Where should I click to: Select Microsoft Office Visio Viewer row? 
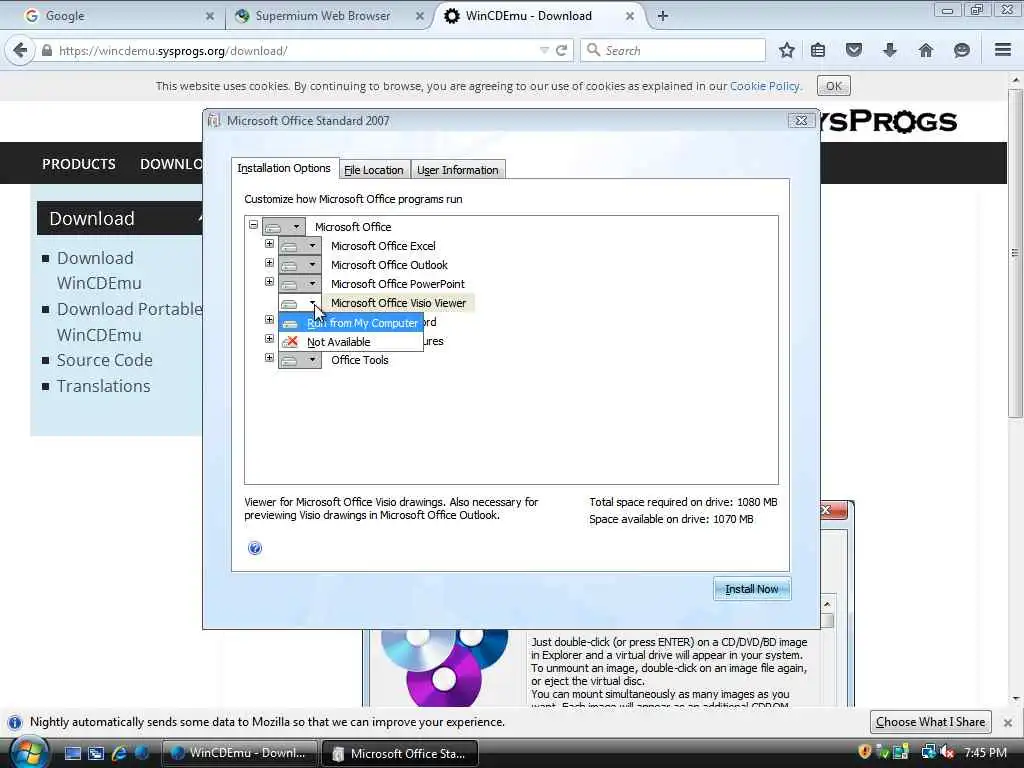[x=398, y=303]
